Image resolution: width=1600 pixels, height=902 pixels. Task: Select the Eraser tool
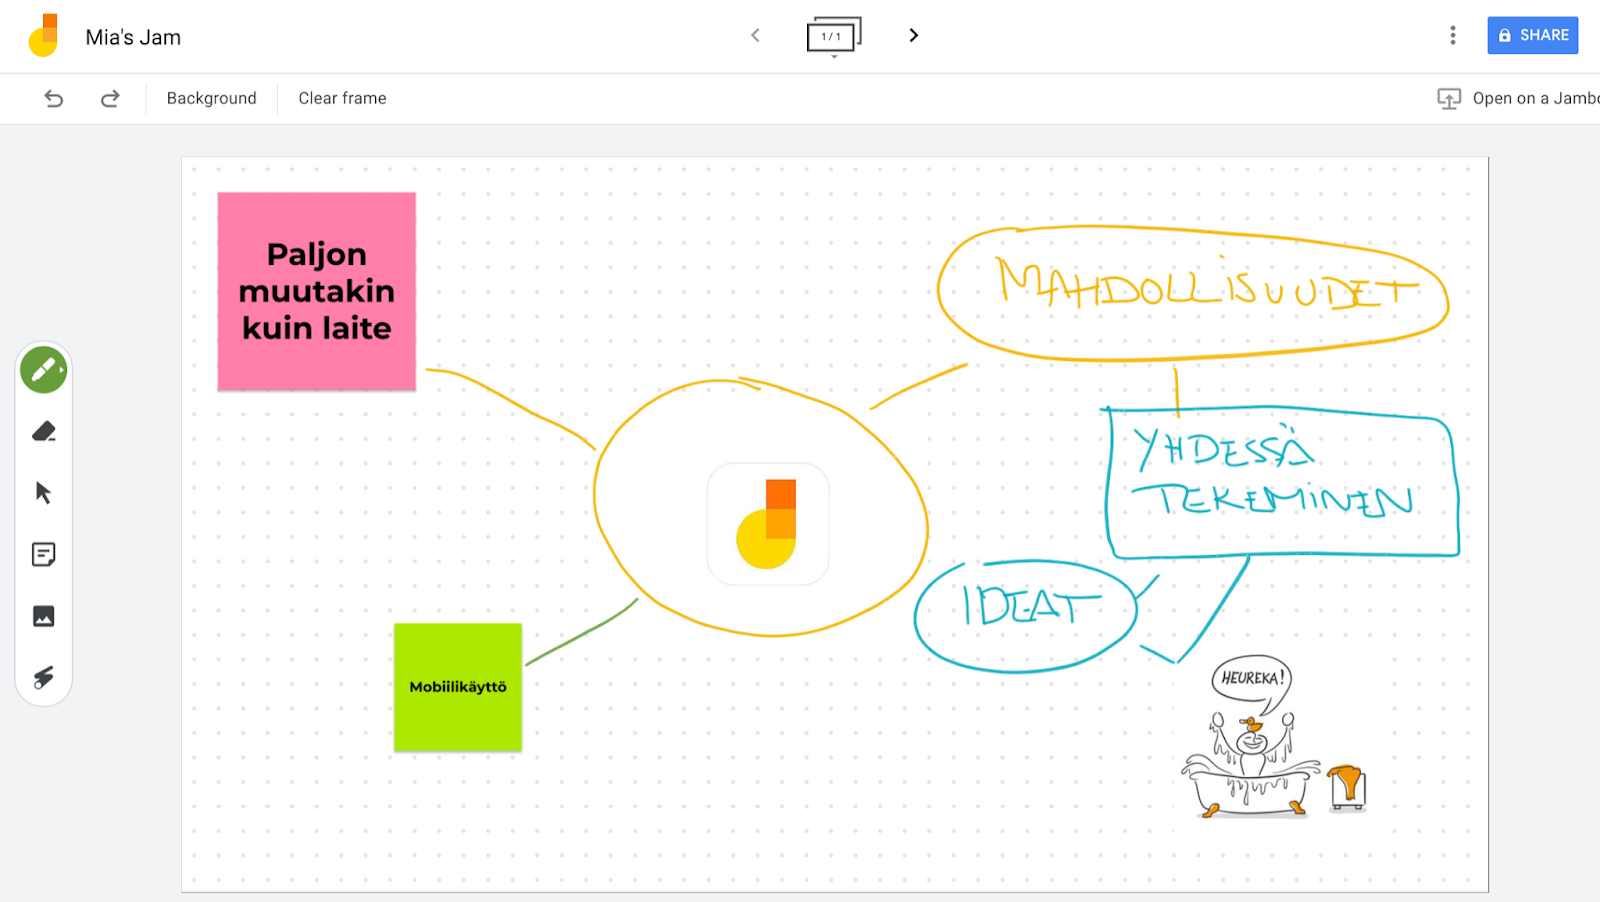pyautogui.click(x=44, y=432)
